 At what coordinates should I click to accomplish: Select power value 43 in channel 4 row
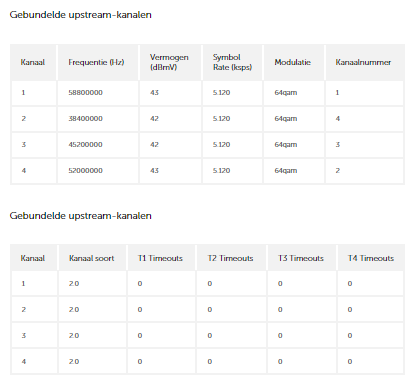pyautogui.click(x=154, y=171)
